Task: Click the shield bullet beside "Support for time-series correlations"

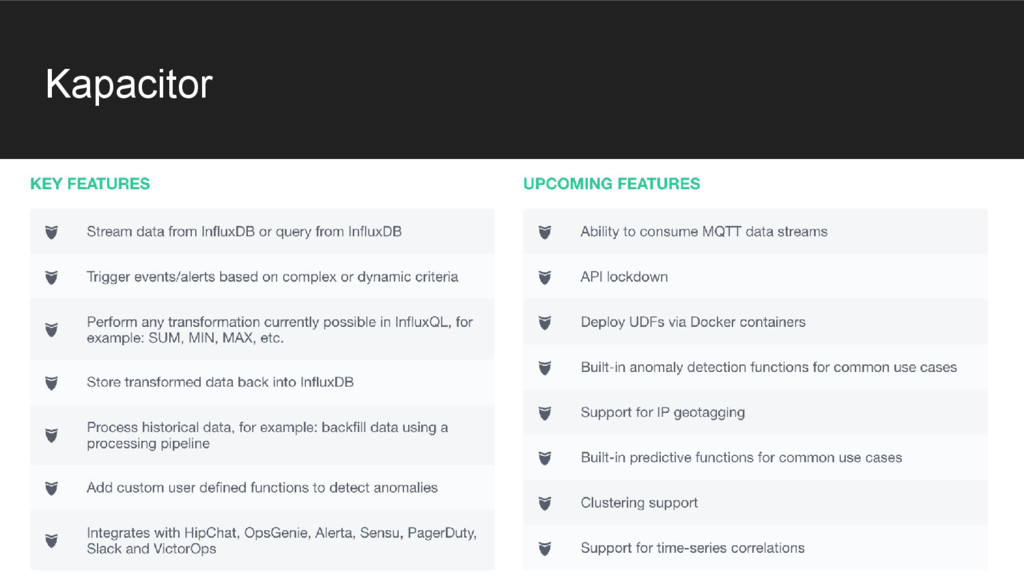Action: [x=545, y=548]
